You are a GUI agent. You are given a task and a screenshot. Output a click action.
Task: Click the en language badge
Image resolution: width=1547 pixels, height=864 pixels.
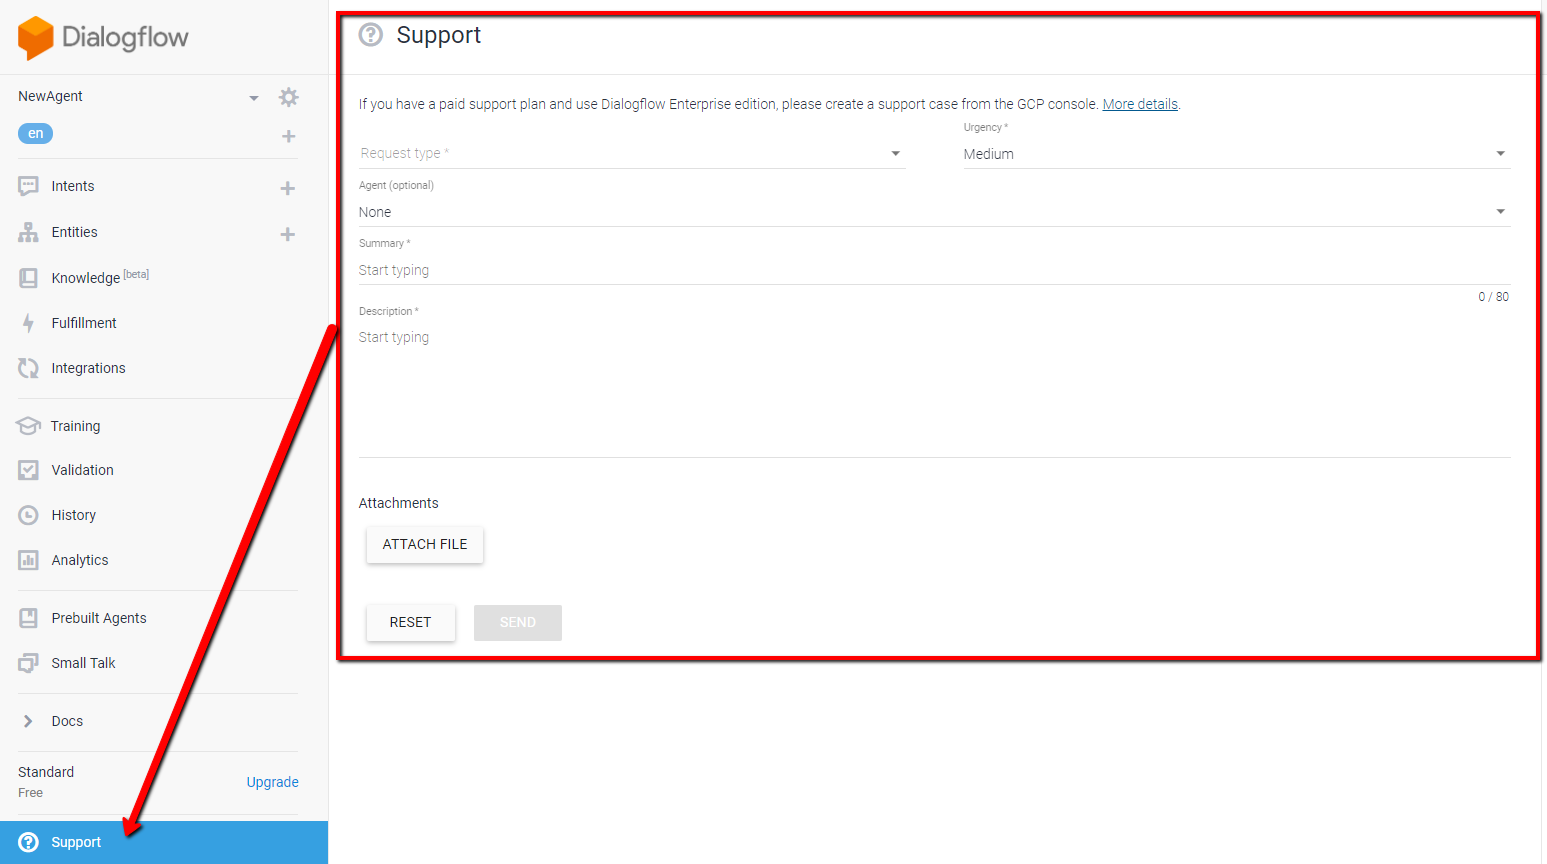tap(36, 133)
